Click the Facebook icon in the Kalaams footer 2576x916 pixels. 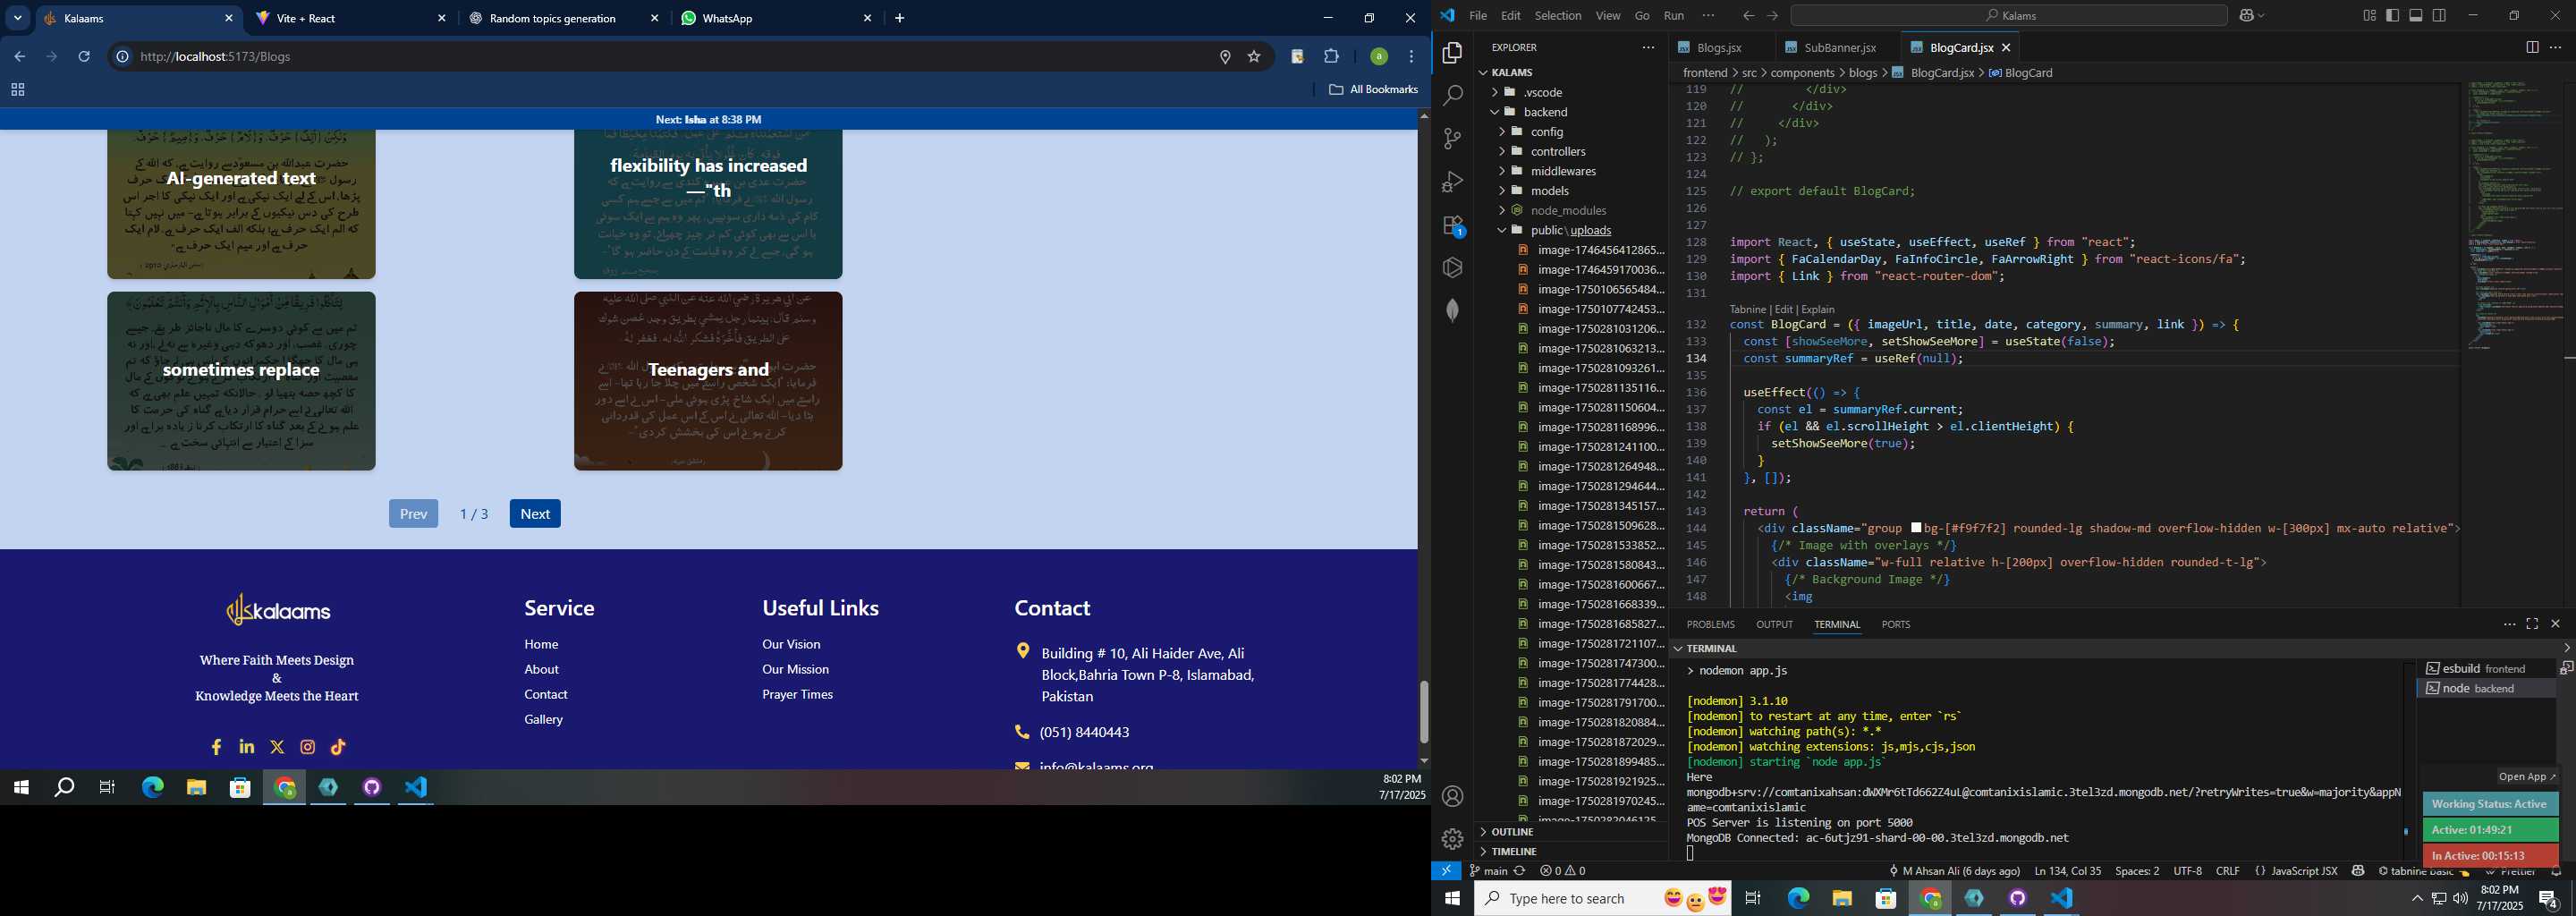pyautogui.click(x=216, y=747)
